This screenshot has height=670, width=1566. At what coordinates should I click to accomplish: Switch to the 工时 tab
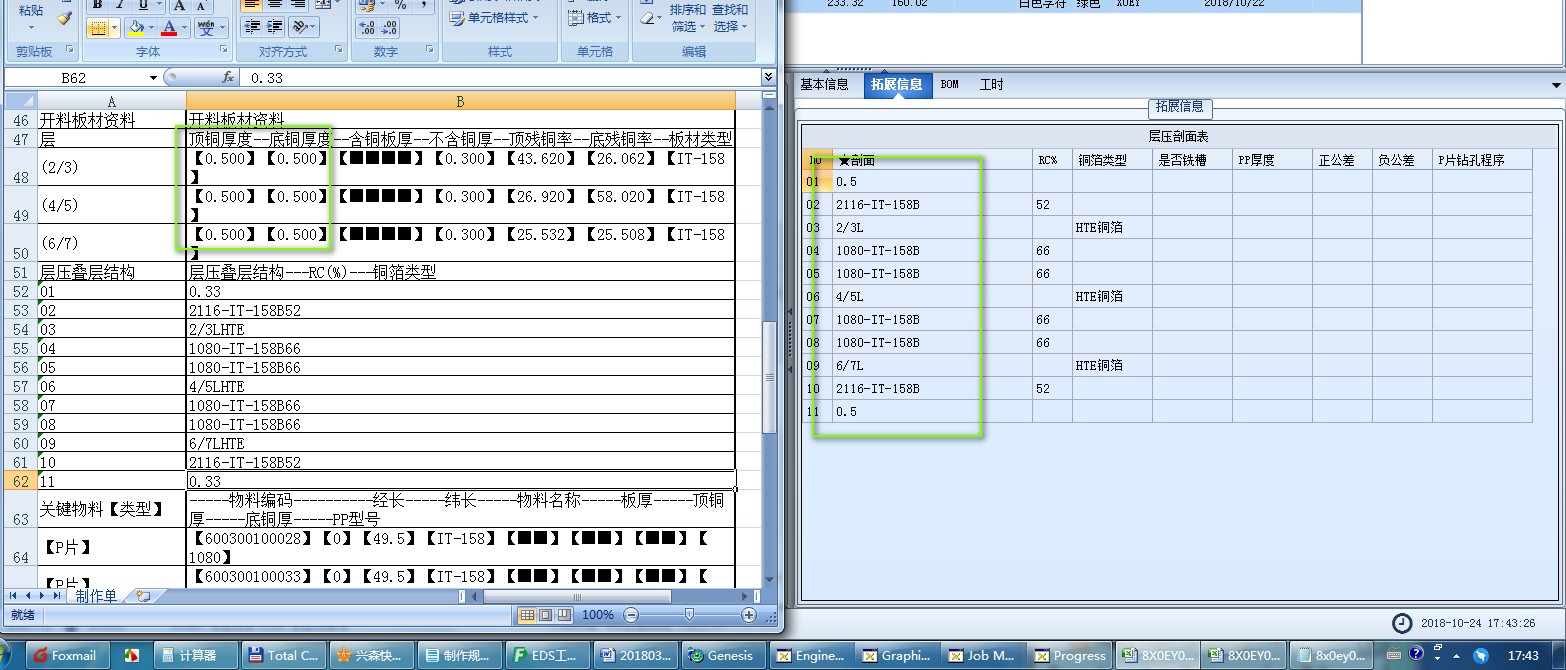pos(991,85)
